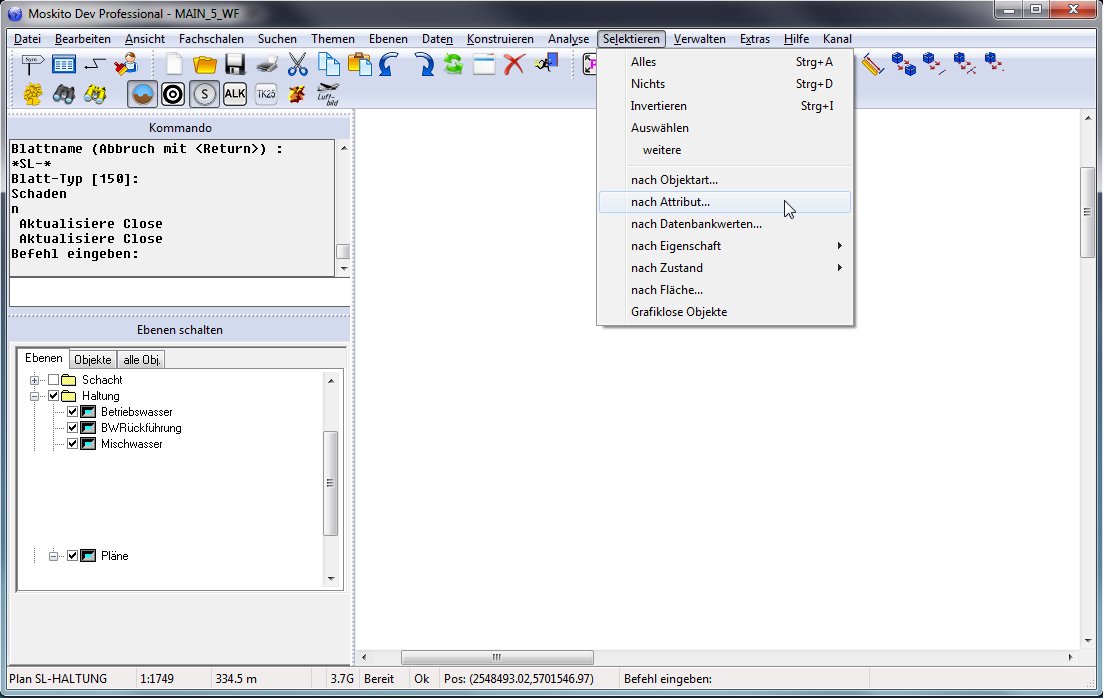Uncheck the Mischwasser layer checkbox

(x=72, y=444)
